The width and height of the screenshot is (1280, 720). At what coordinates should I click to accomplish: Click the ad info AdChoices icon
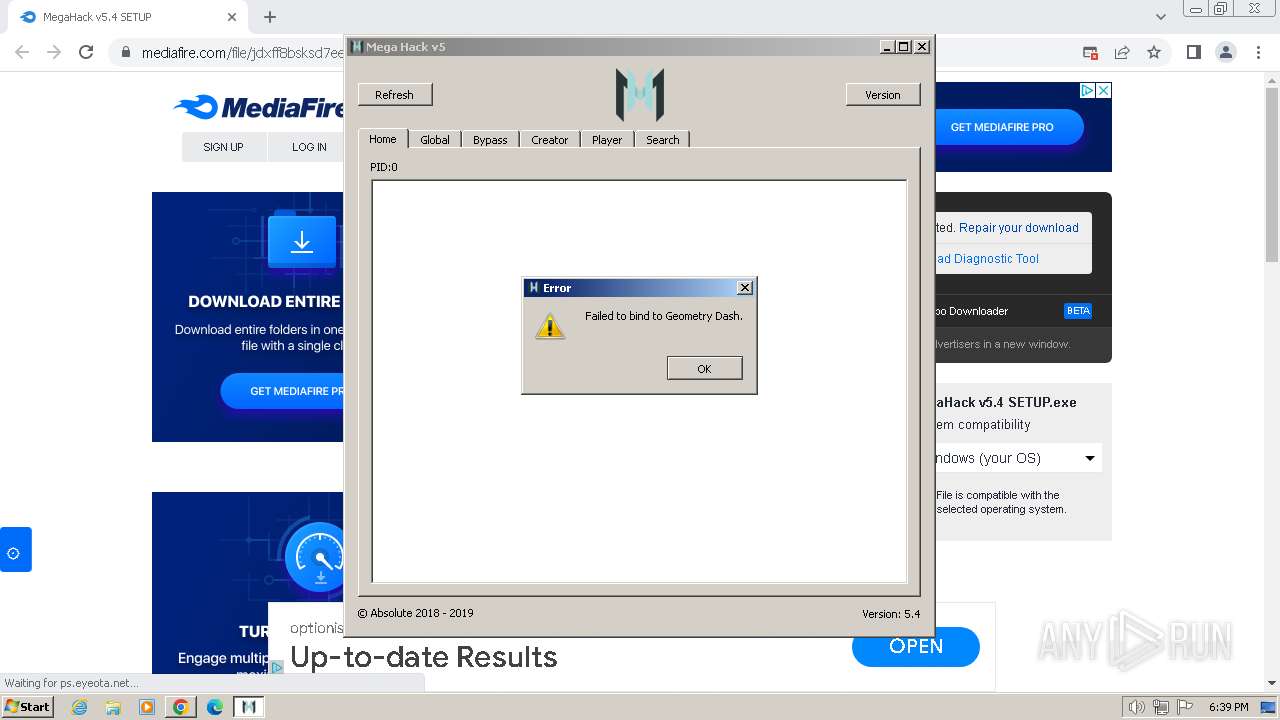[1087, 90]
